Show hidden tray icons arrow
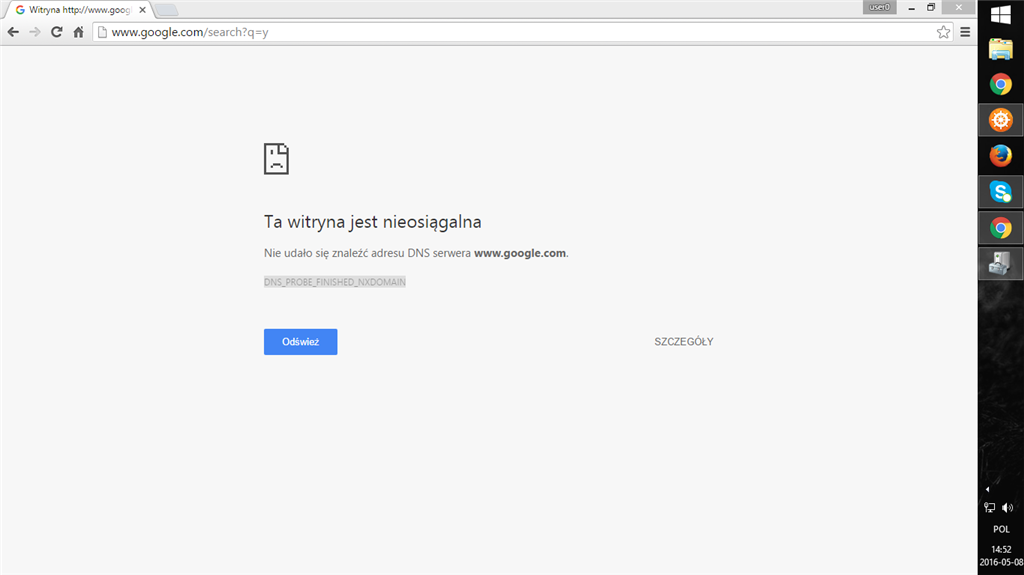This screenshot has width=1024, height=575. [x=987, y=489]
